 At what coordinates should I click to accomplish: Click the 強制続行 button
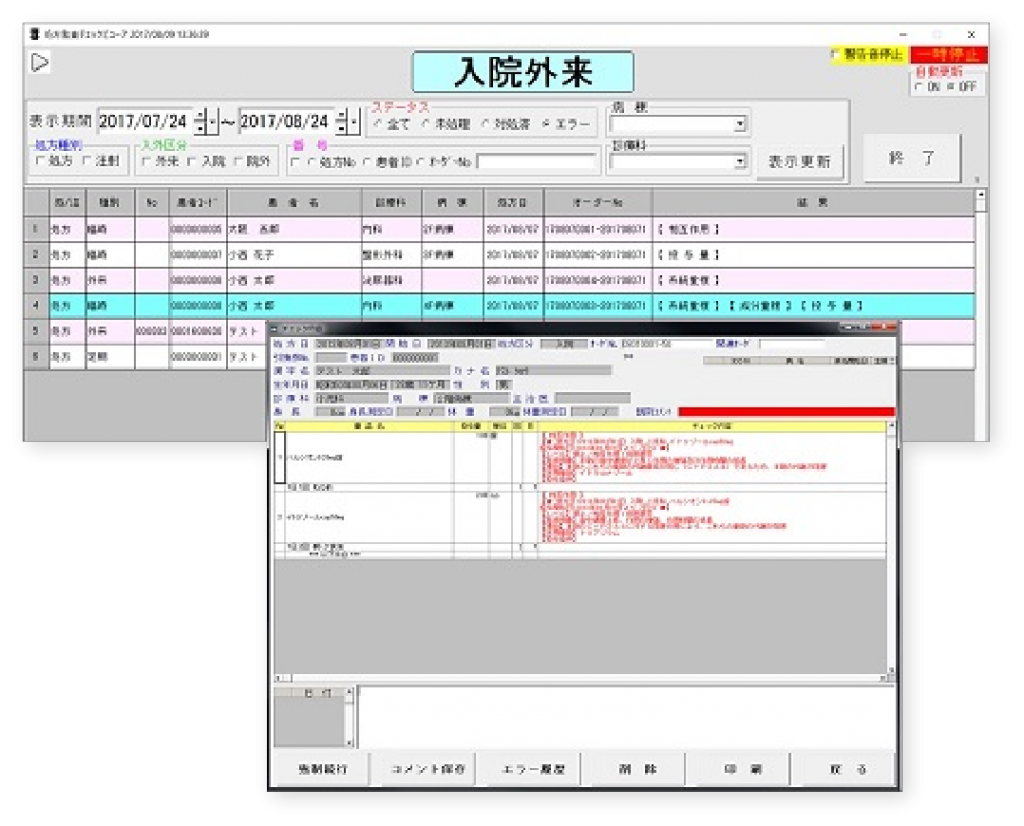(x=323, y=769)
